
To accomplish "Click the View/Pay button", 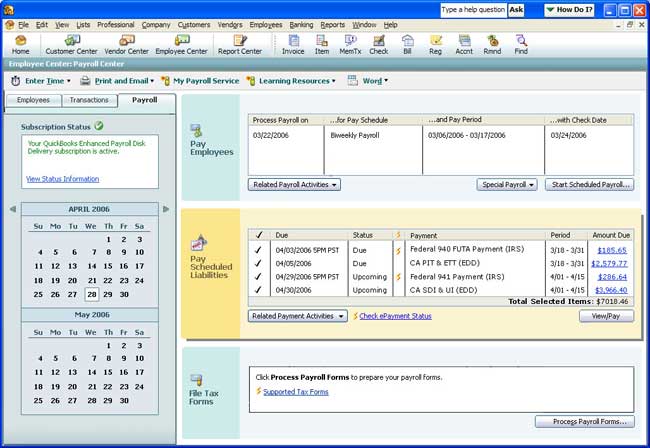I will pyautogui.click(x=606, y=316).
